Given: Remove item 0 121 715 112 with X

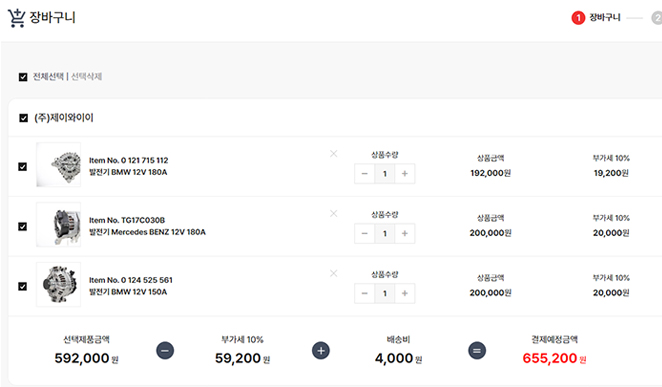Looking at the screenshot, I should tap(334, 154).
